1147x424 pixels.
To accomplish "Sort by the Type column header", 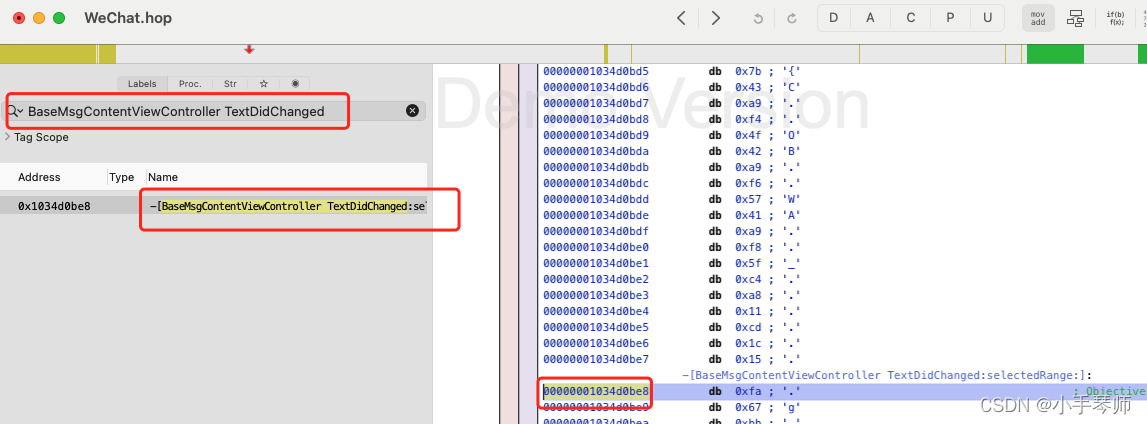I will 121,177.
